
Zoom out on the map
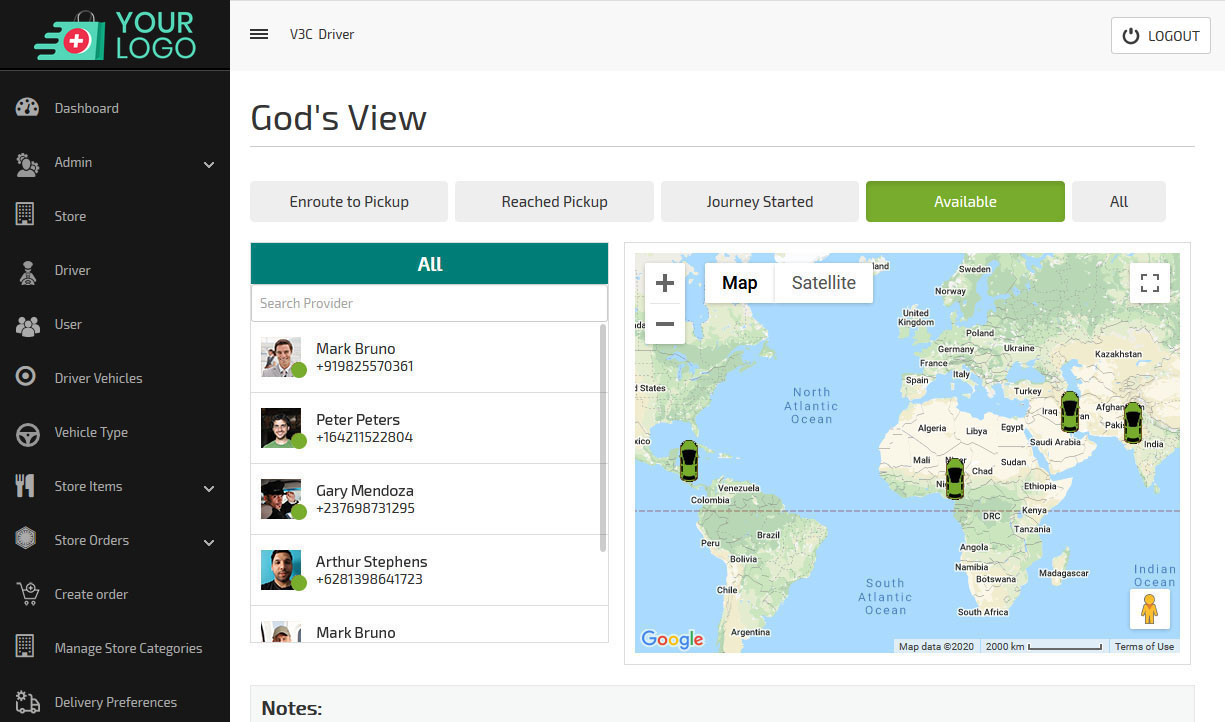665,324
